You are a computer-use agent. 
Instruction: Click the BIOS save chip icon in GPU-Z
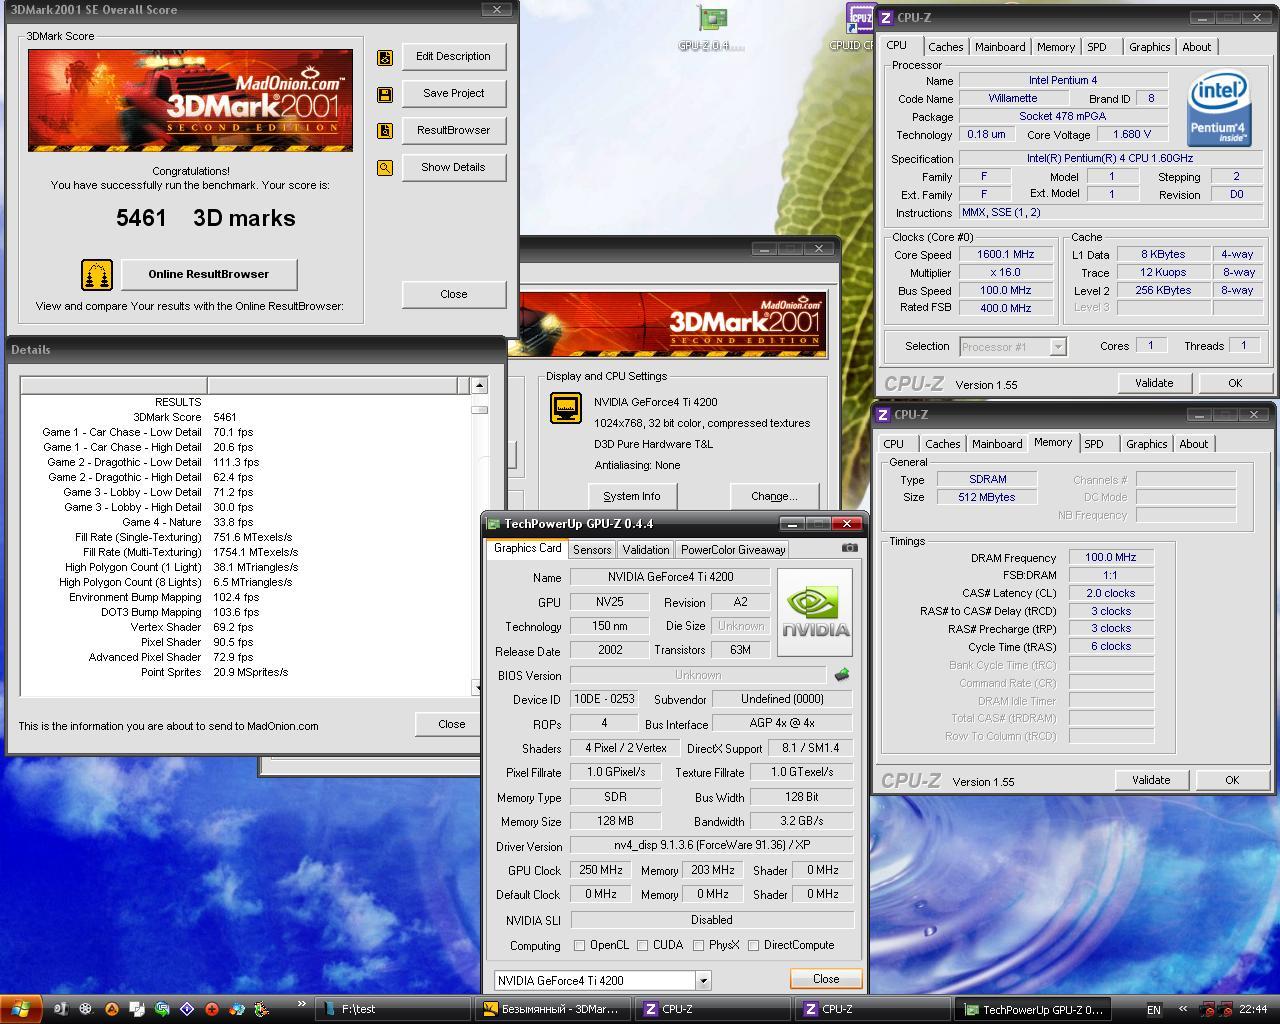[x=842, y=675]
